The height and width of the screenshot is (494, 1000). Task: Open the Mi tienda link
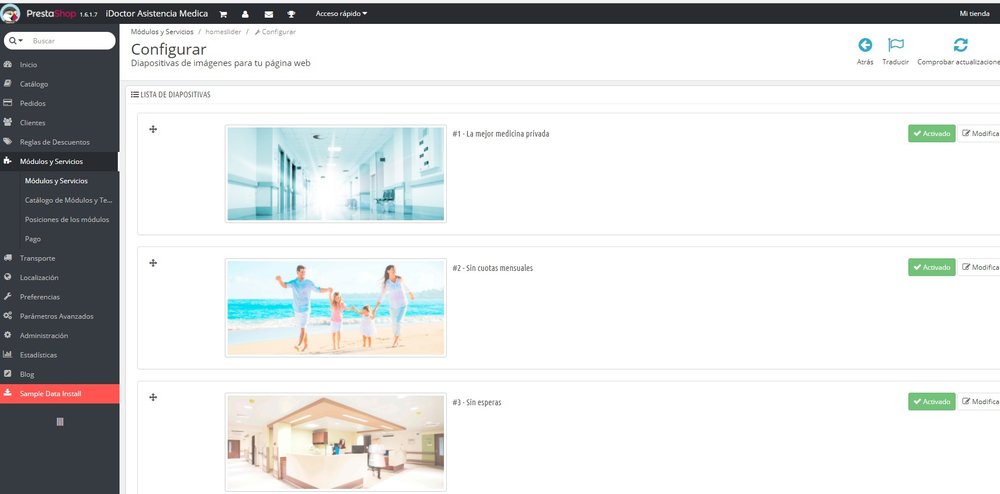tap(974, 13)
